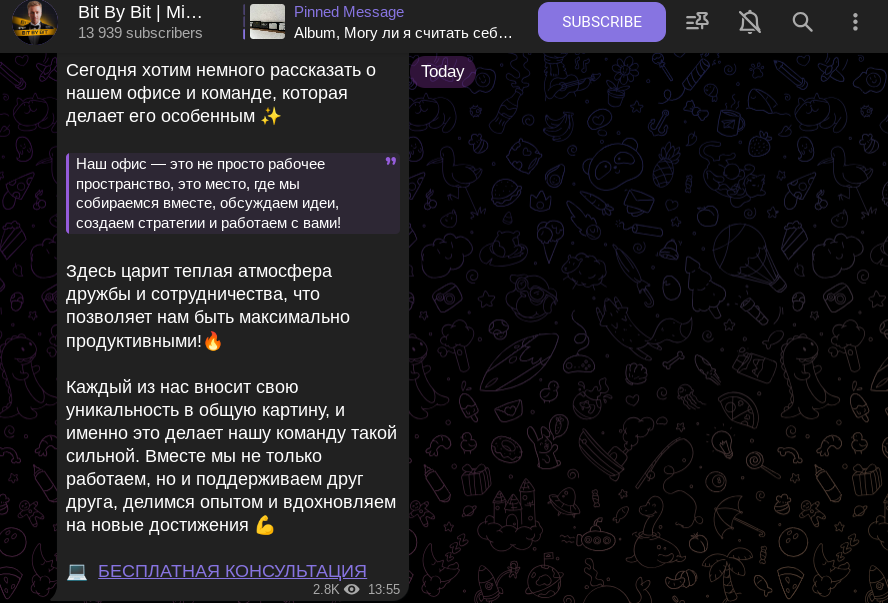Toggle the muted notifications bell icon
888x603 pixels.
pyautogui.click(x=749, y=22)
